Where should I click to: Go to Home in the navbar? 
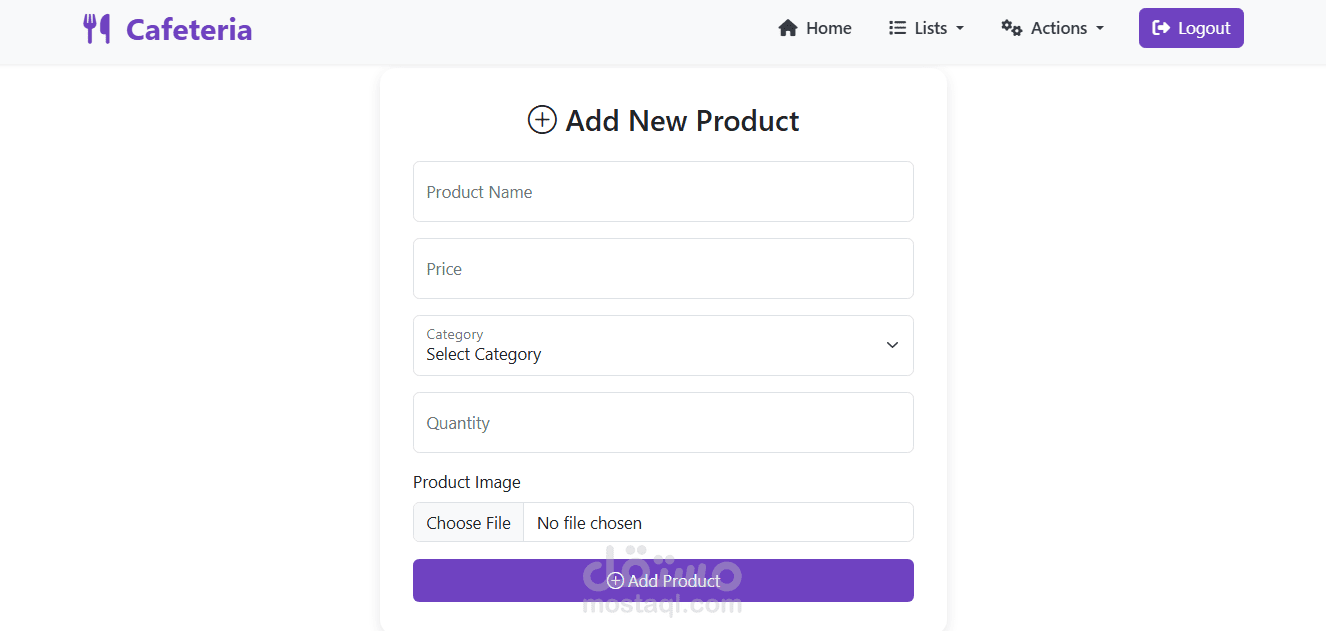829,28
